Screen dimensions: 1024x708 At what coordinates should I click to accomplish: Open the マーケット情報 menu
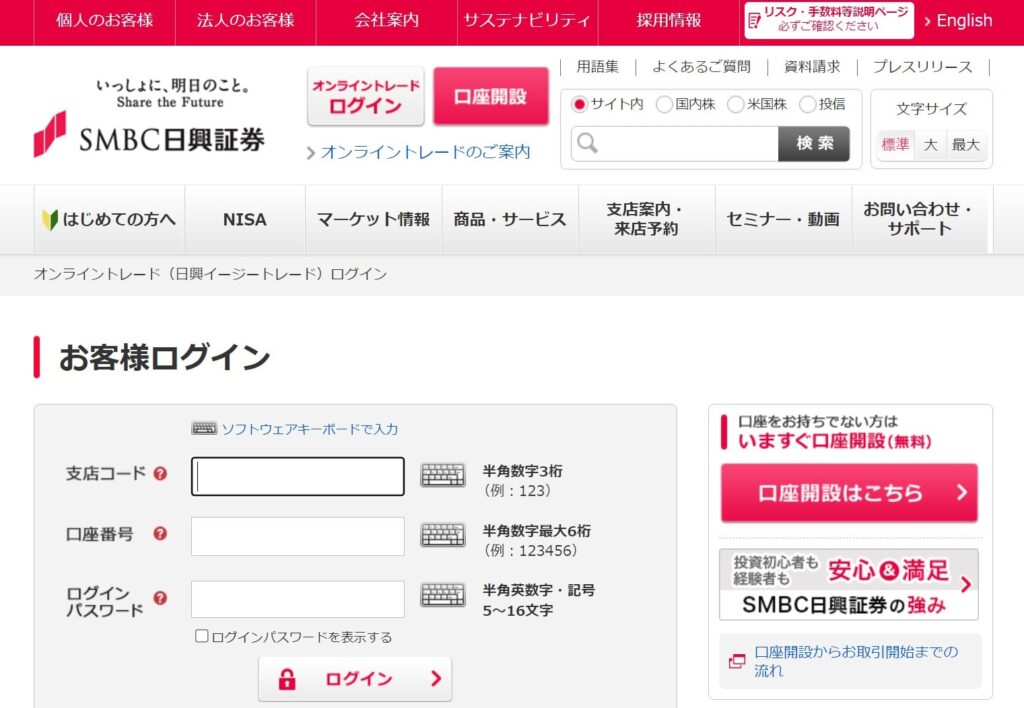pos(374,219)
